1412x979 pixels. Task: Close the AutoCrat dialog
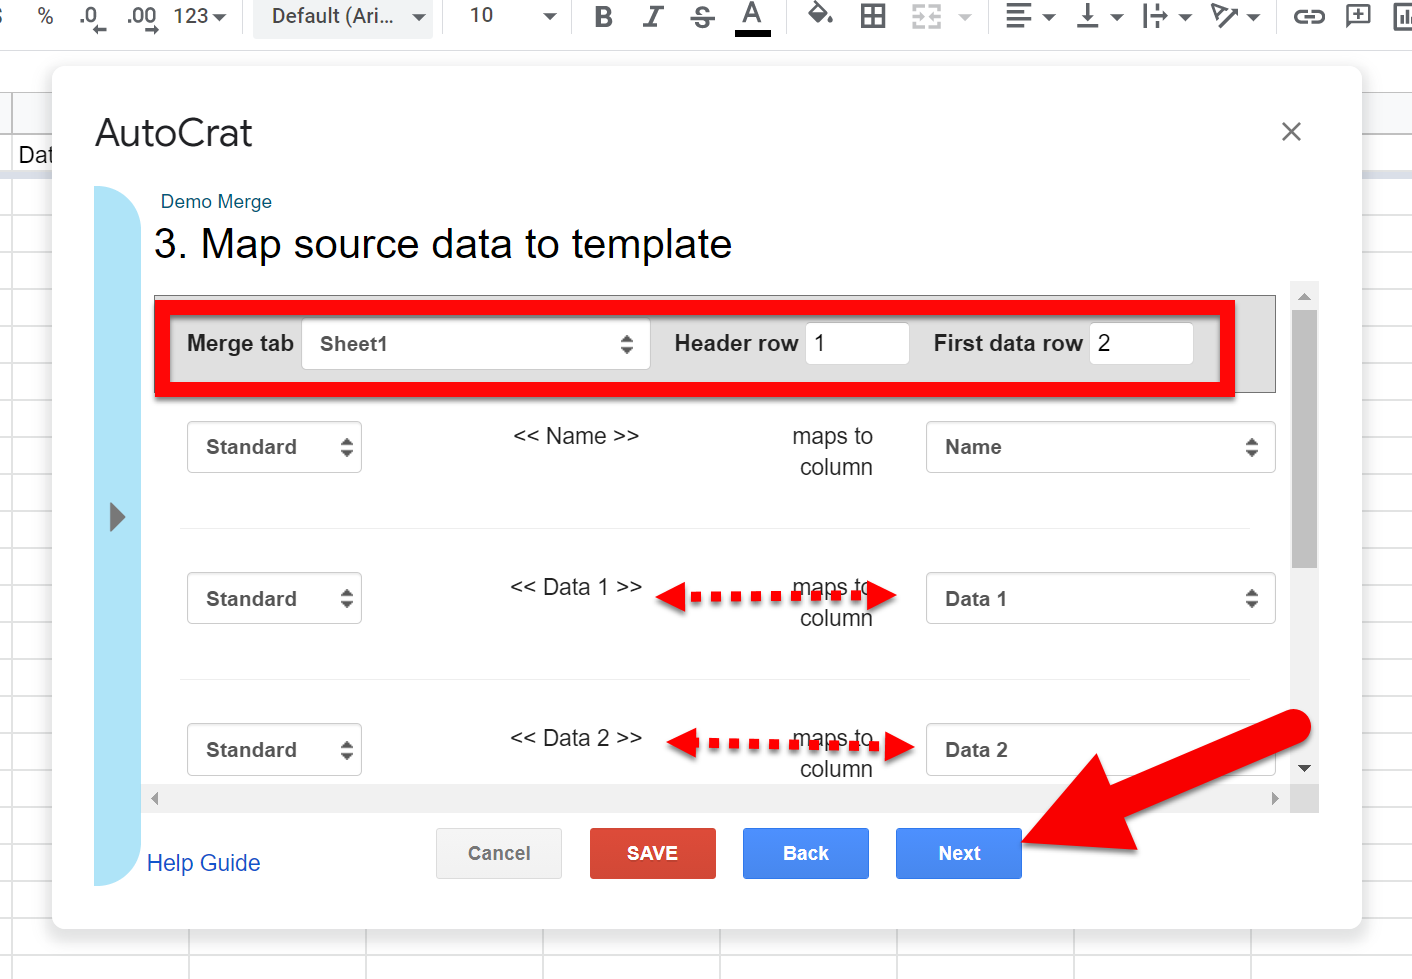pos(1291,132)
